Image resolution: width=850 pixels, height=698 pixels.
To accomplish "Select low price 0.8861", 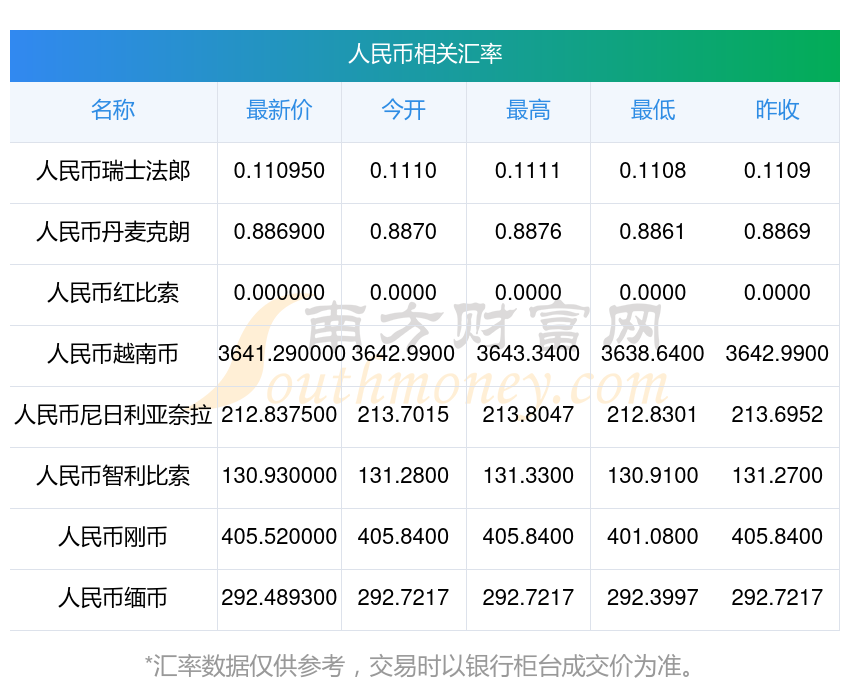I will tap(653, 232).
